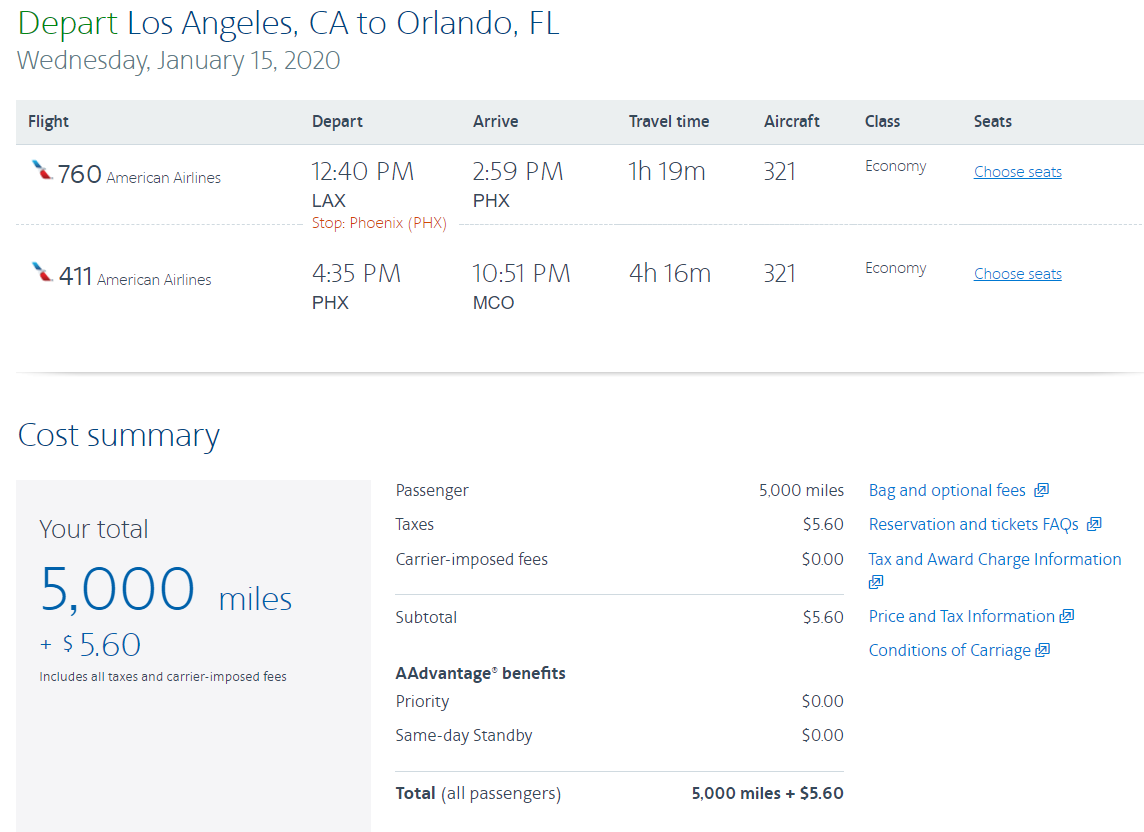The height and width of the screenshot is (832, 1144).
Task: Click the Seats column header
Action: coord(992,121)
